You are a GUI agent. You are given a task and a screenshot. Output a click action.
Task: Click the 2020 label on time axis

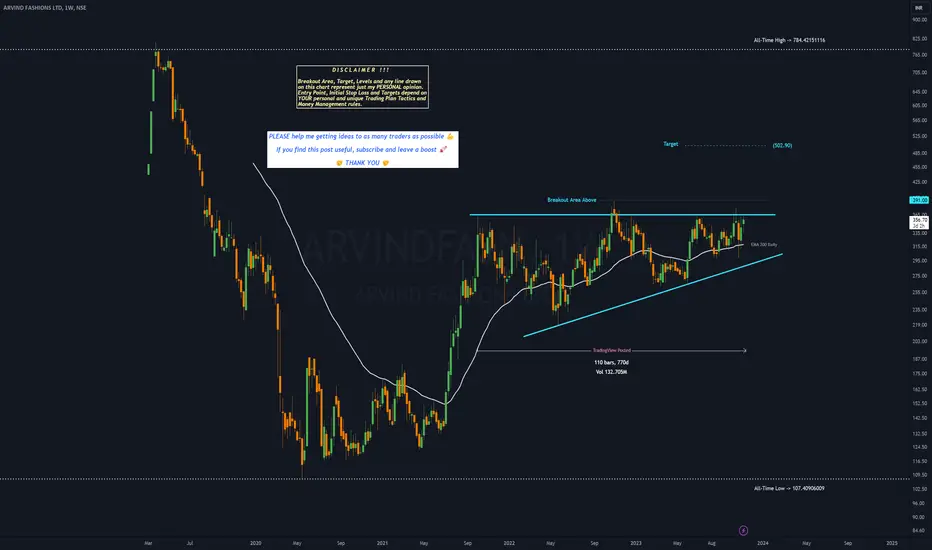coord(256,543)
